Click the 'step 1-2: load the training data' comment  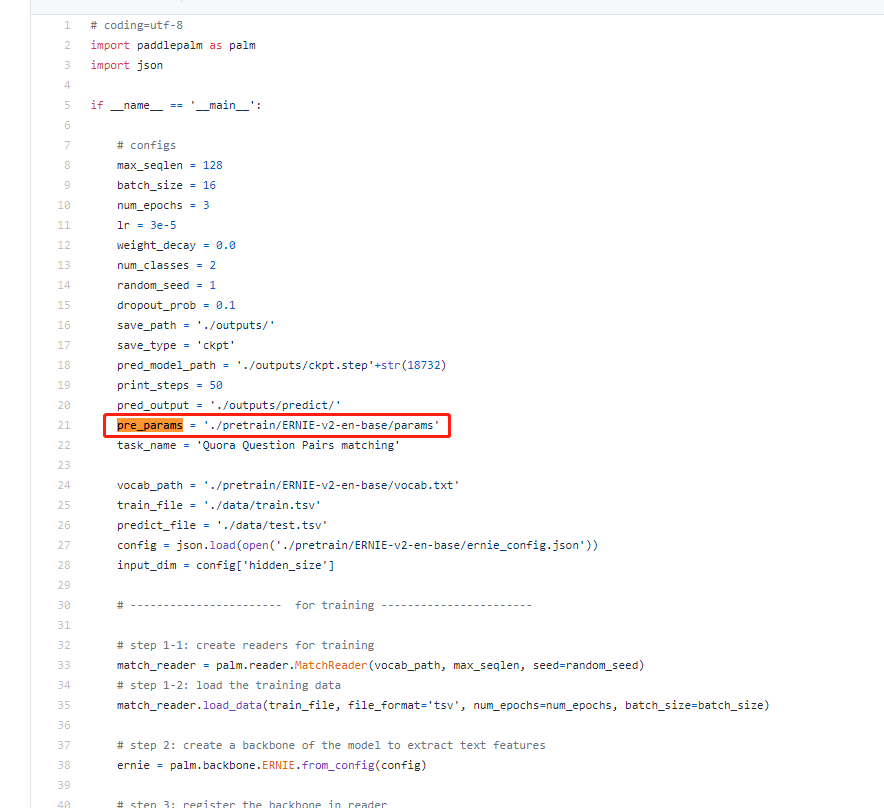[x=229, y=686]
